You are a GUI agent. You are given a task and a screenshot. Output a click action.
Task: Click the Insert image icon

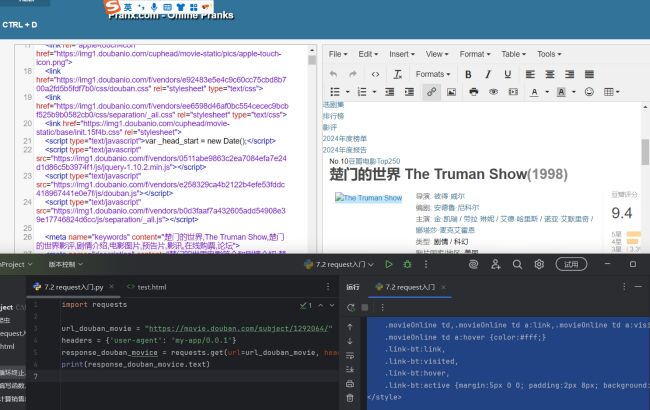451,92
